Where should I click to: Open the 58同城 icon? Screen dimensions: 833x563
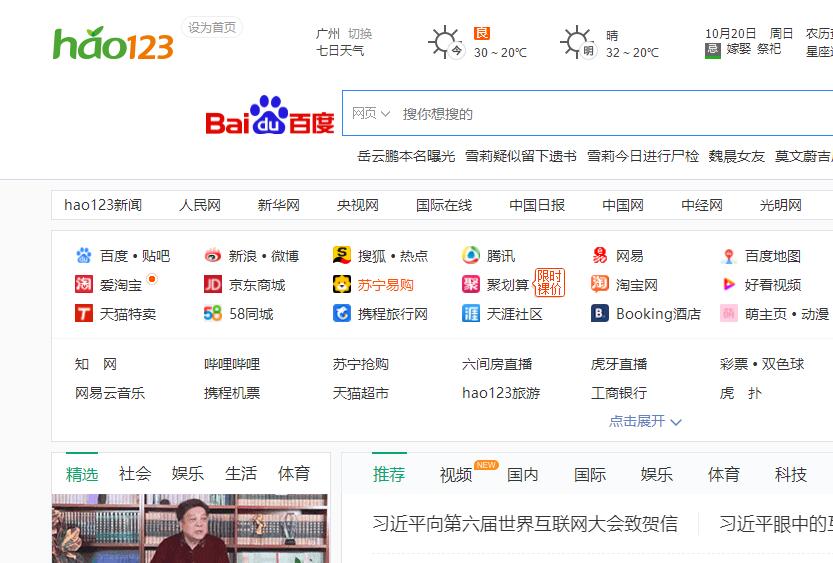(212, 313)
